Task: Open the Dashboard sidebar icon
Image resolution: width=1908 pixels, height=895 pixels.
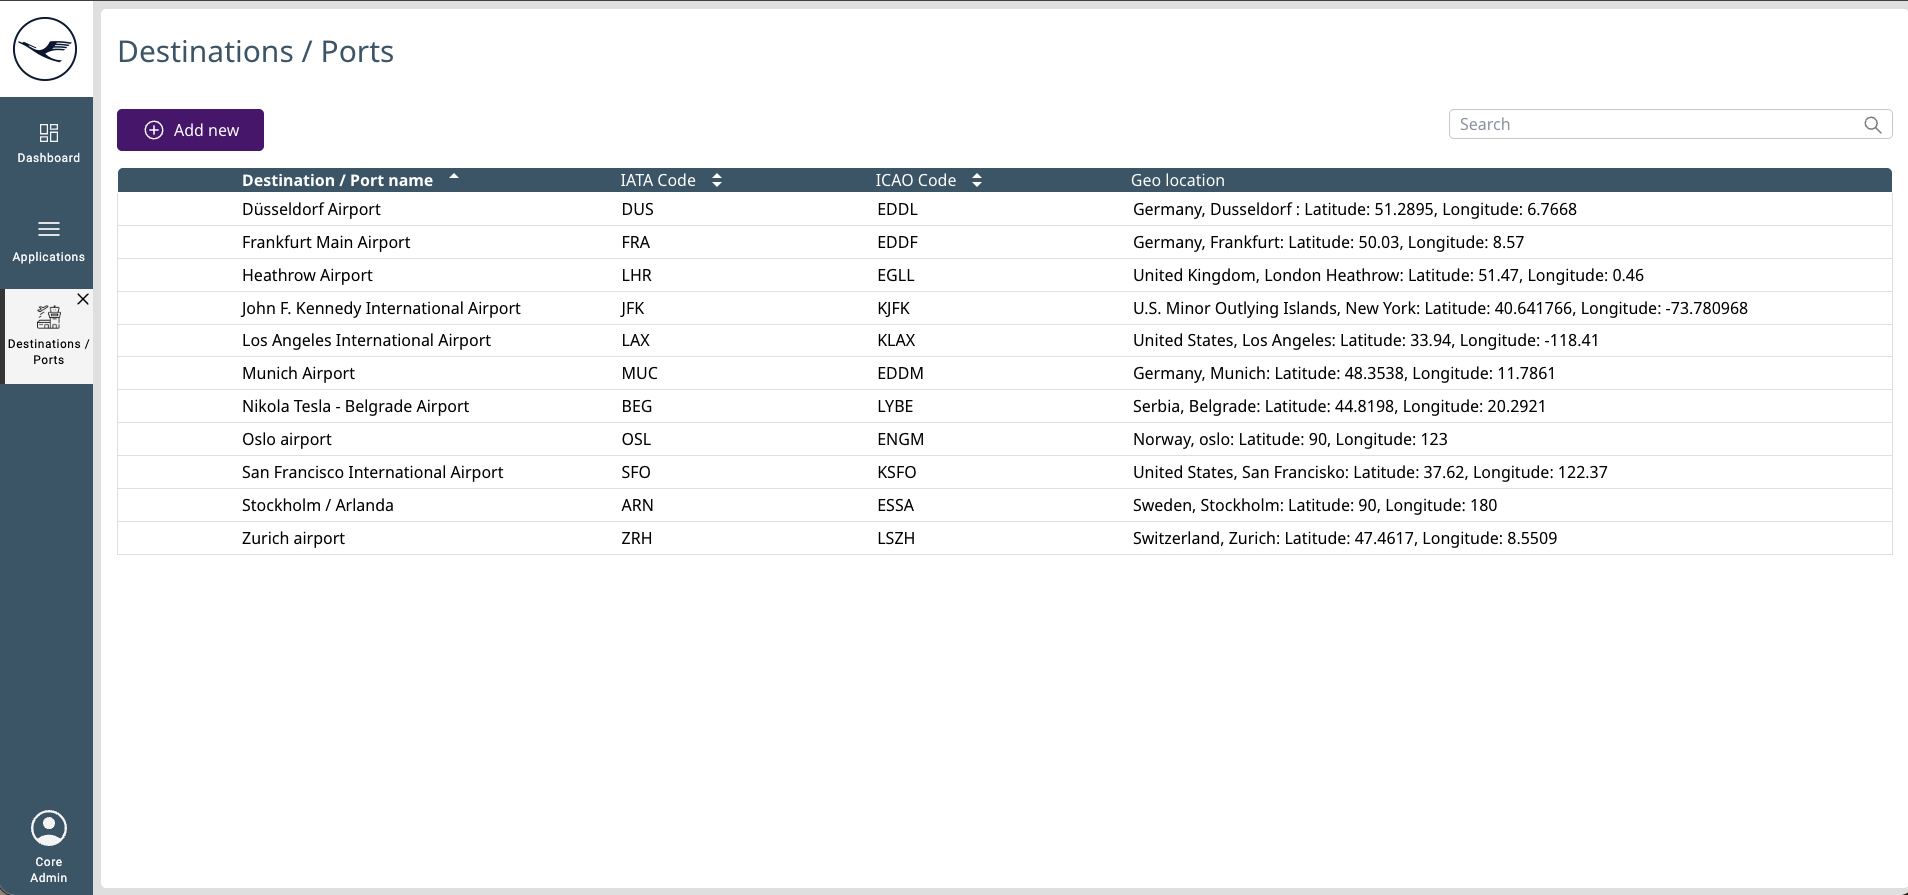Action: [48, 133]
